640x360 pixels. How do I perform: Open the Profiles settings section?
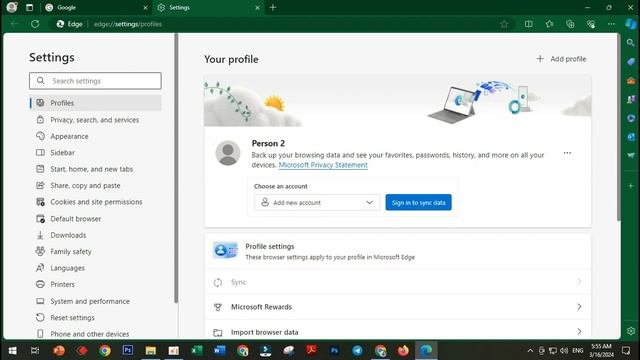tap(96, 103)
